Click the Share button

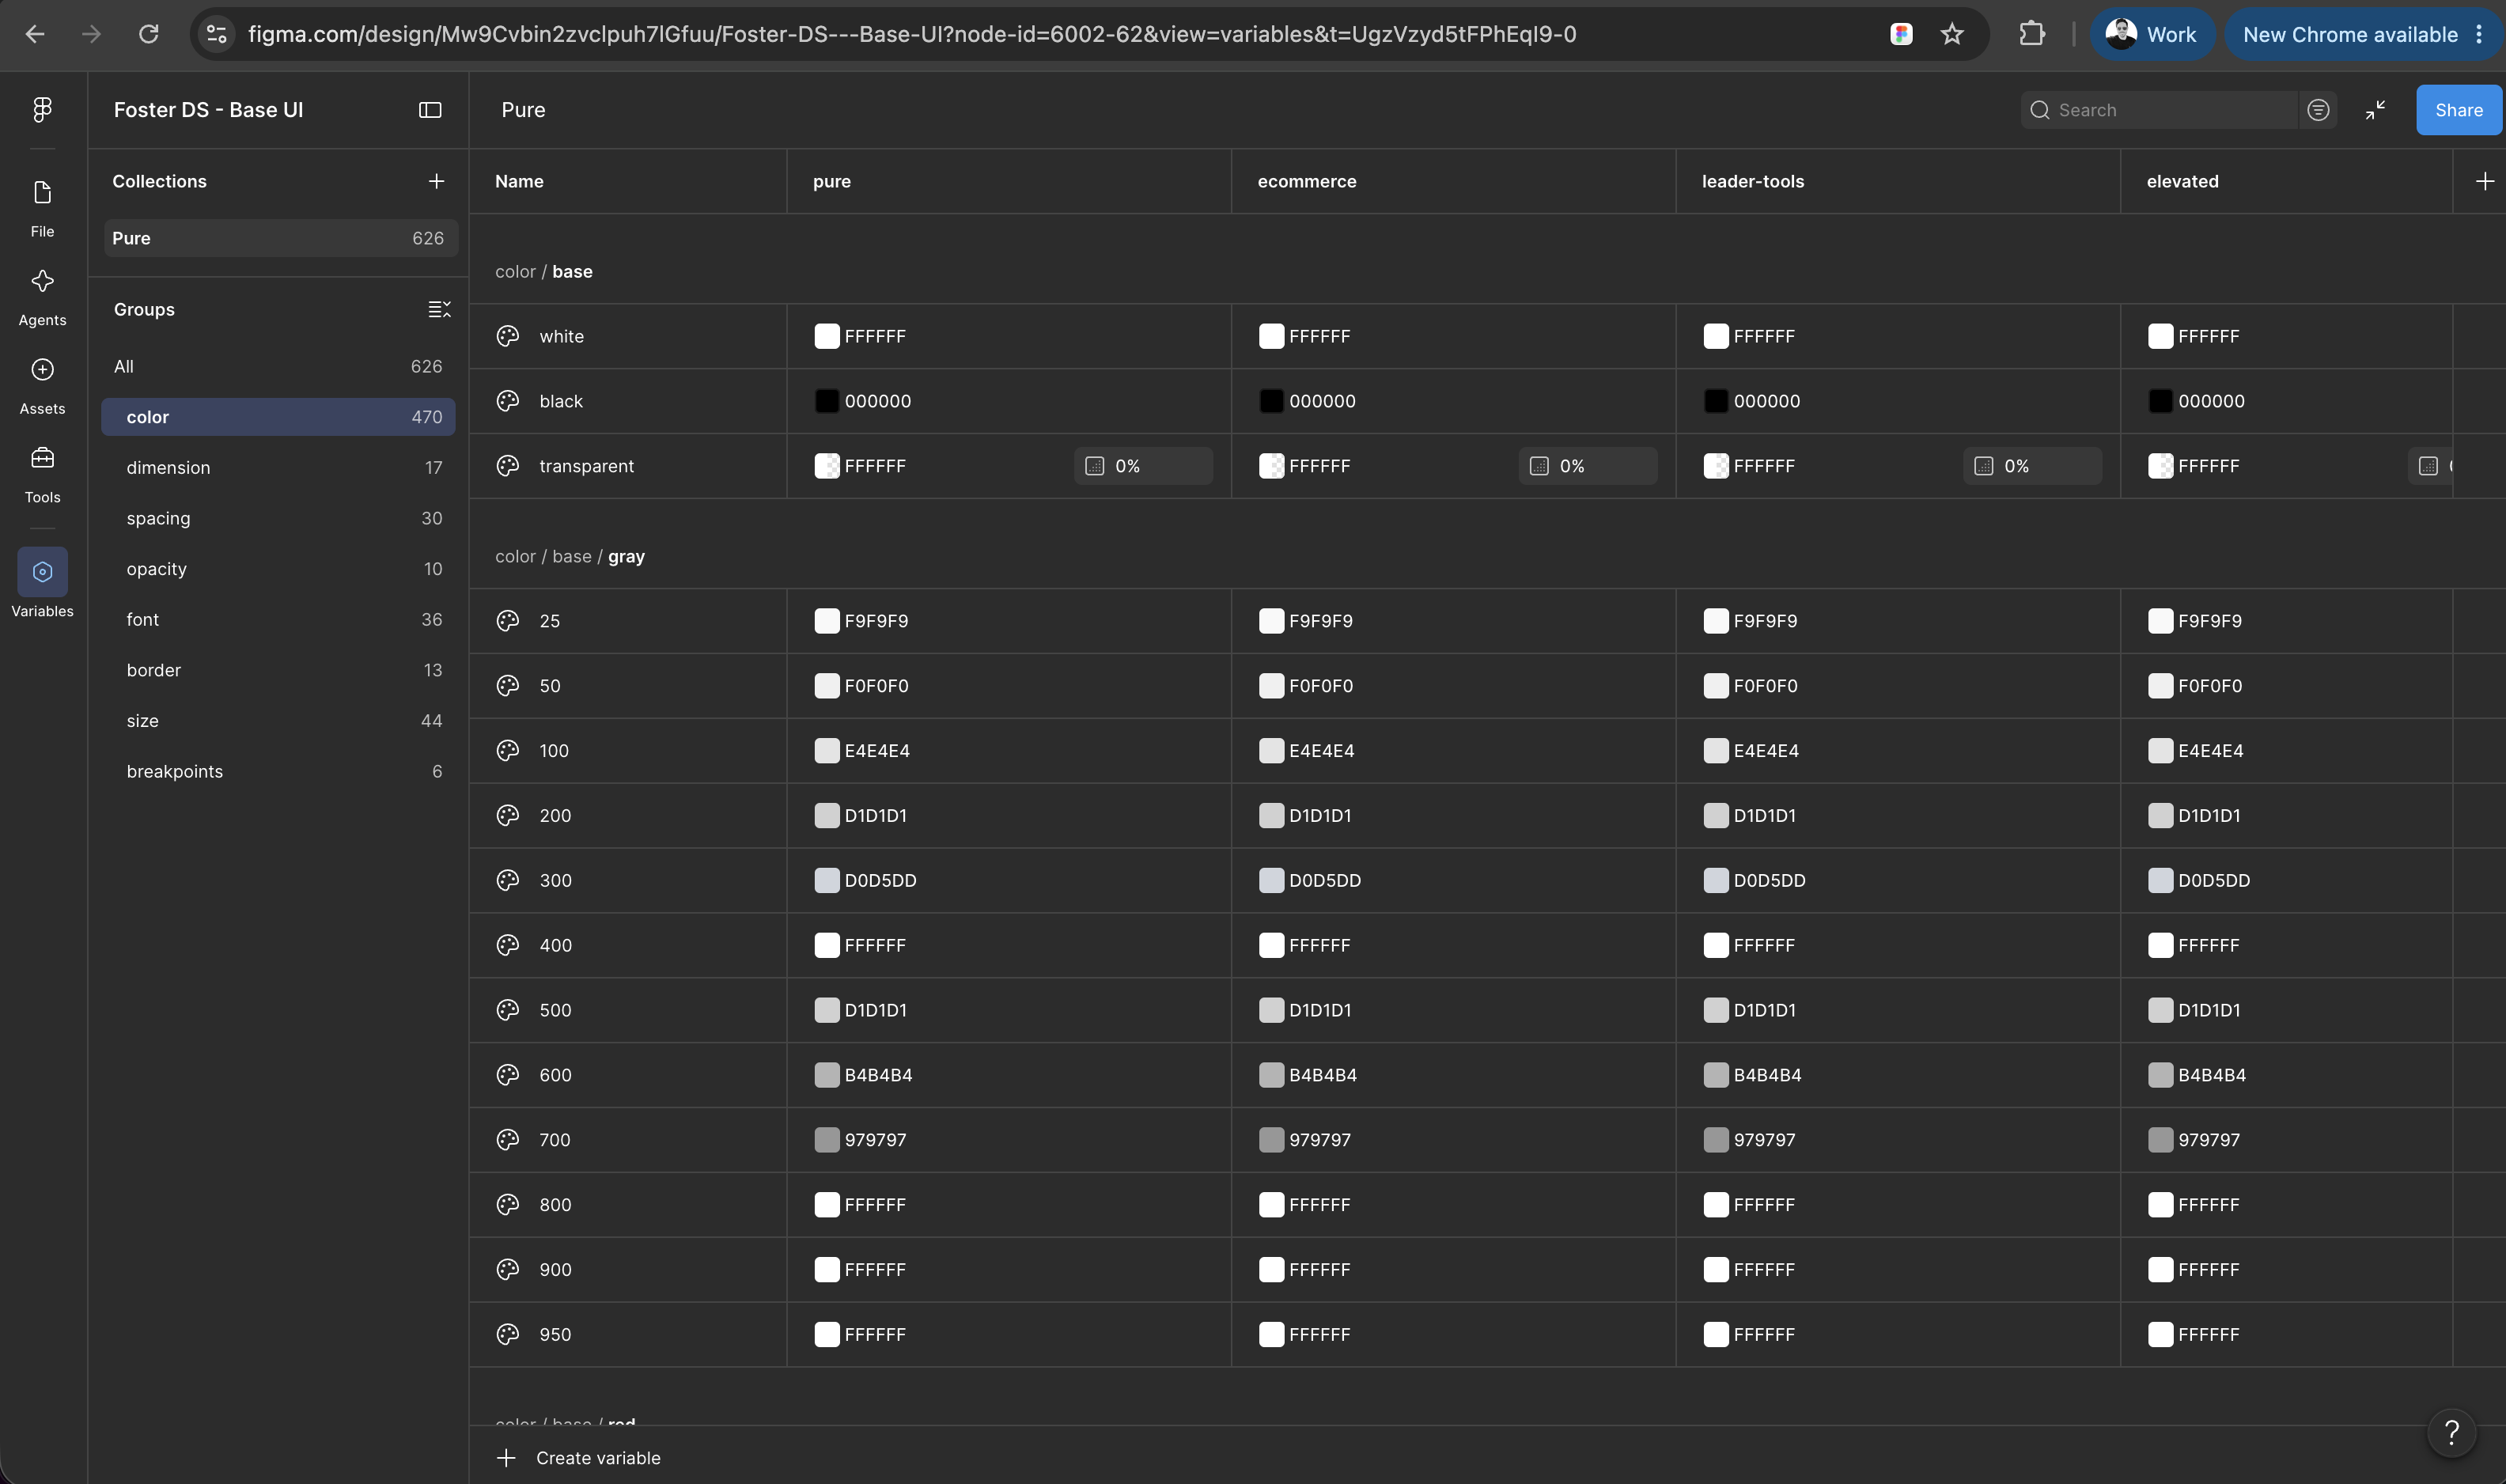[2458, 110]
